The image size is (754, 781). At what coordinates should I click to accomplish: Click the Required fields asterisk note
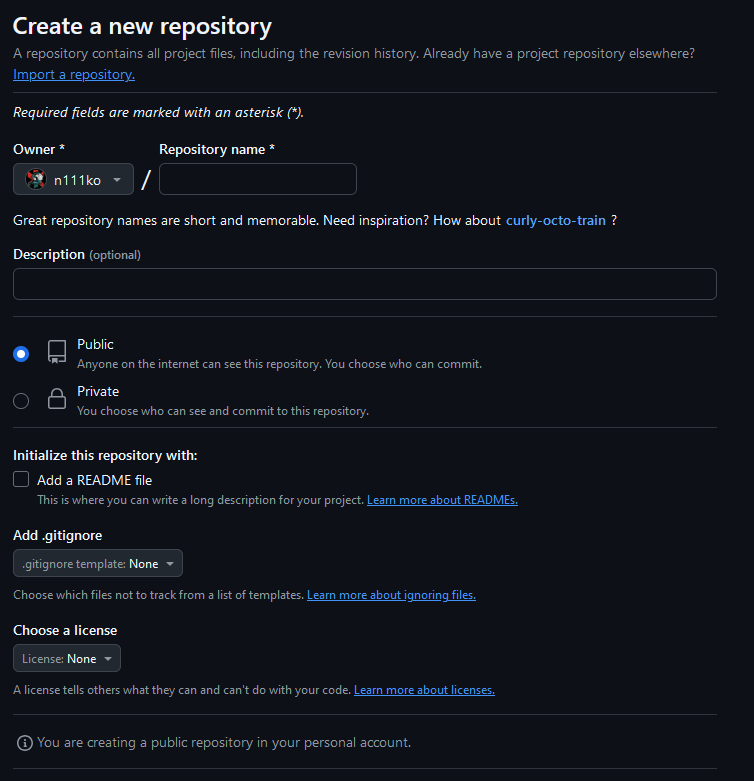coord(158,113)
